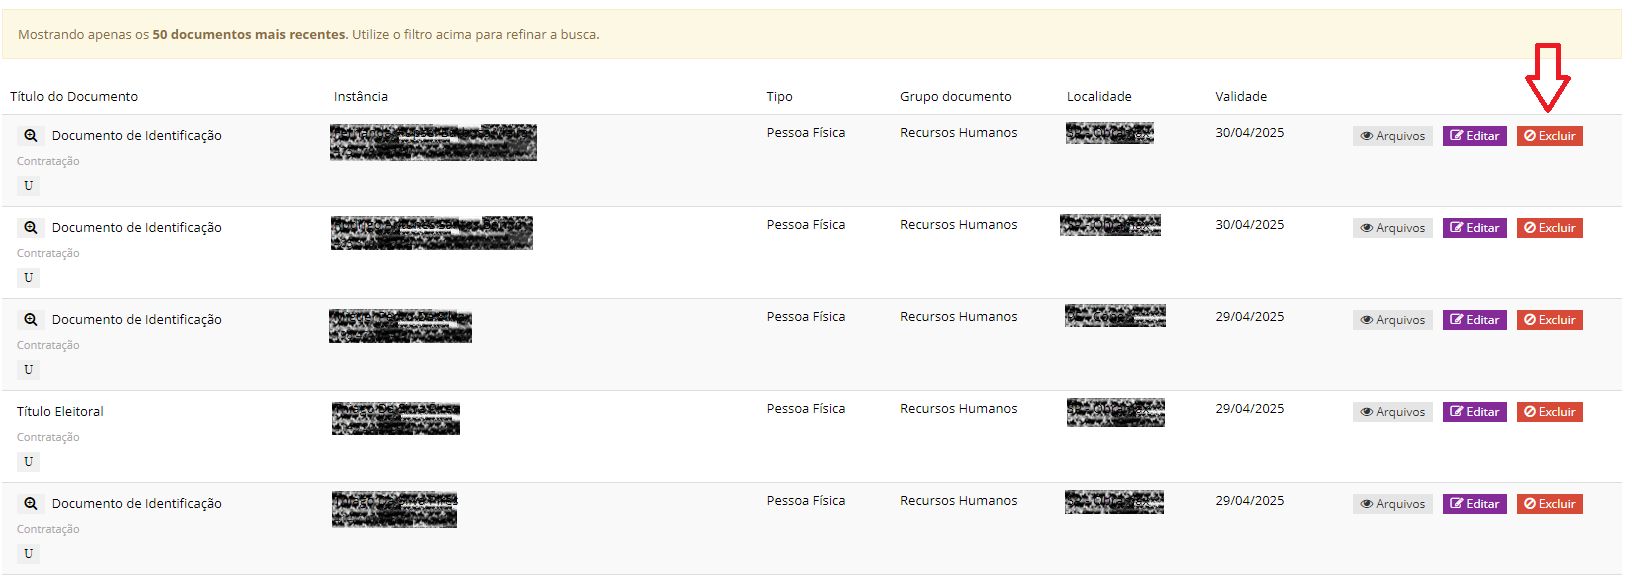Click the U badge in third row
Screen dimensions: 1632x583
tap(28, 370)
